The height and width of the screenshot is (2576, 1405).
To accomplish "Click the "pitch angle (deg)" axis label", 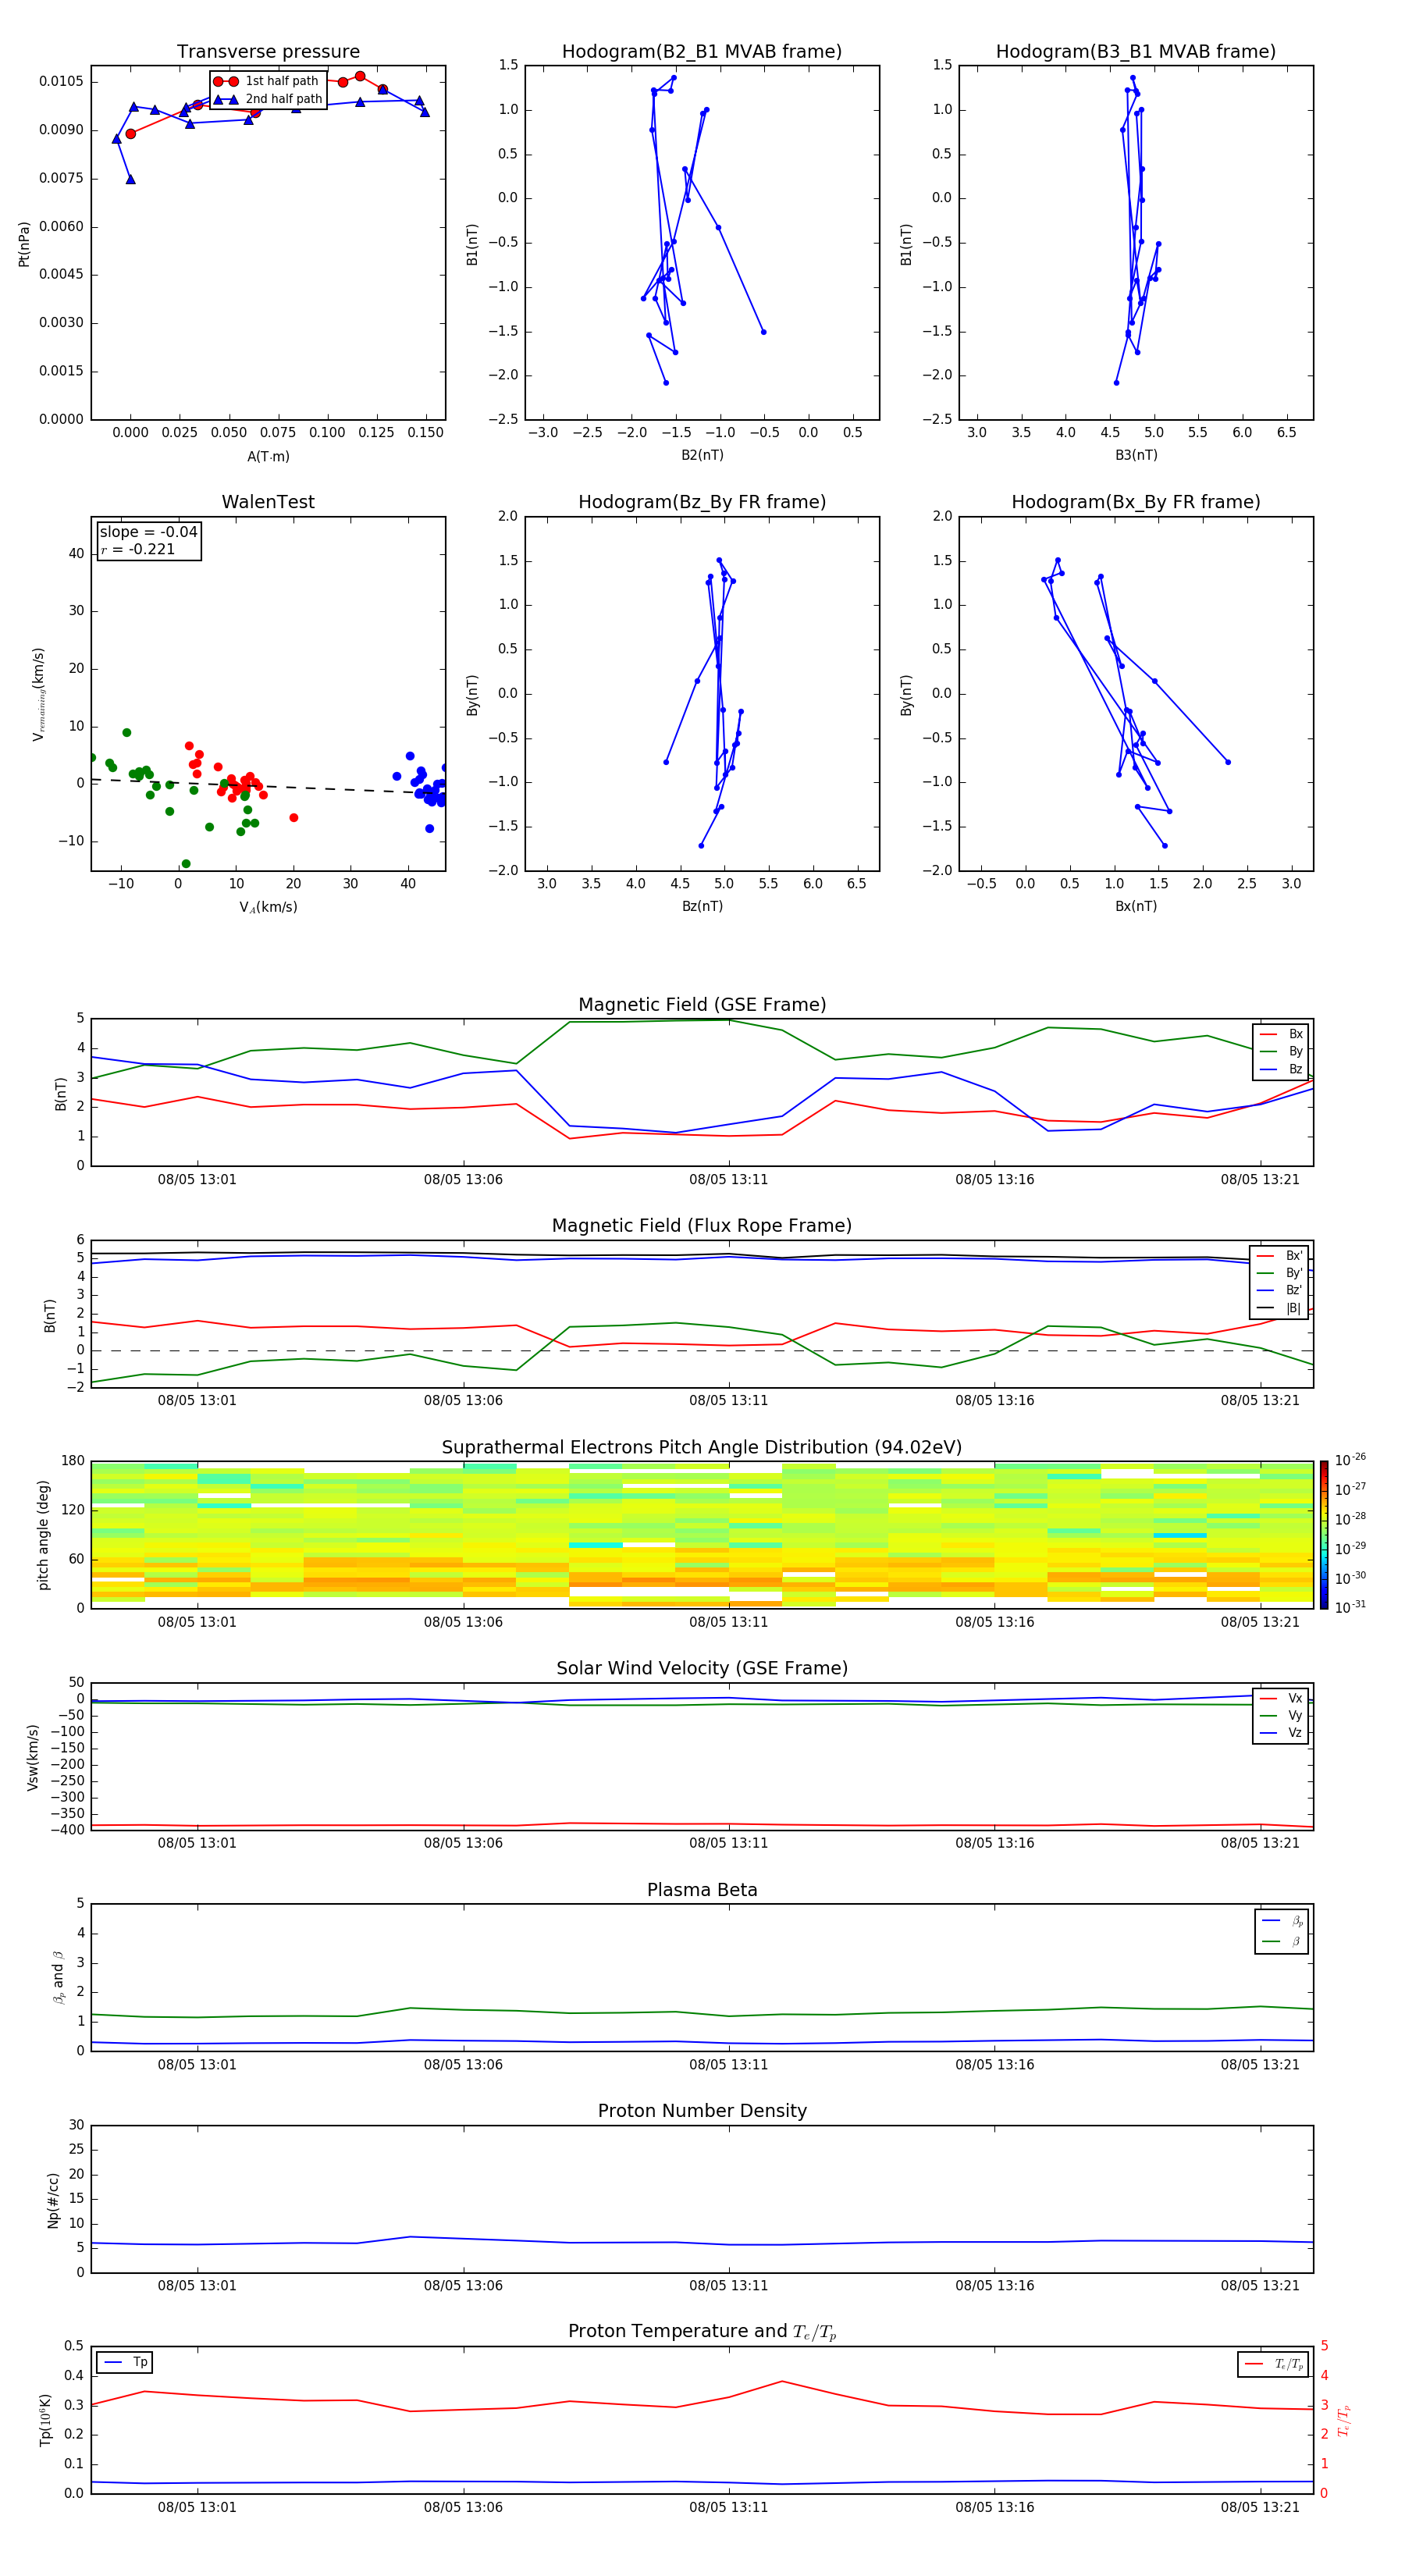I will click(x=43, y=1535).
